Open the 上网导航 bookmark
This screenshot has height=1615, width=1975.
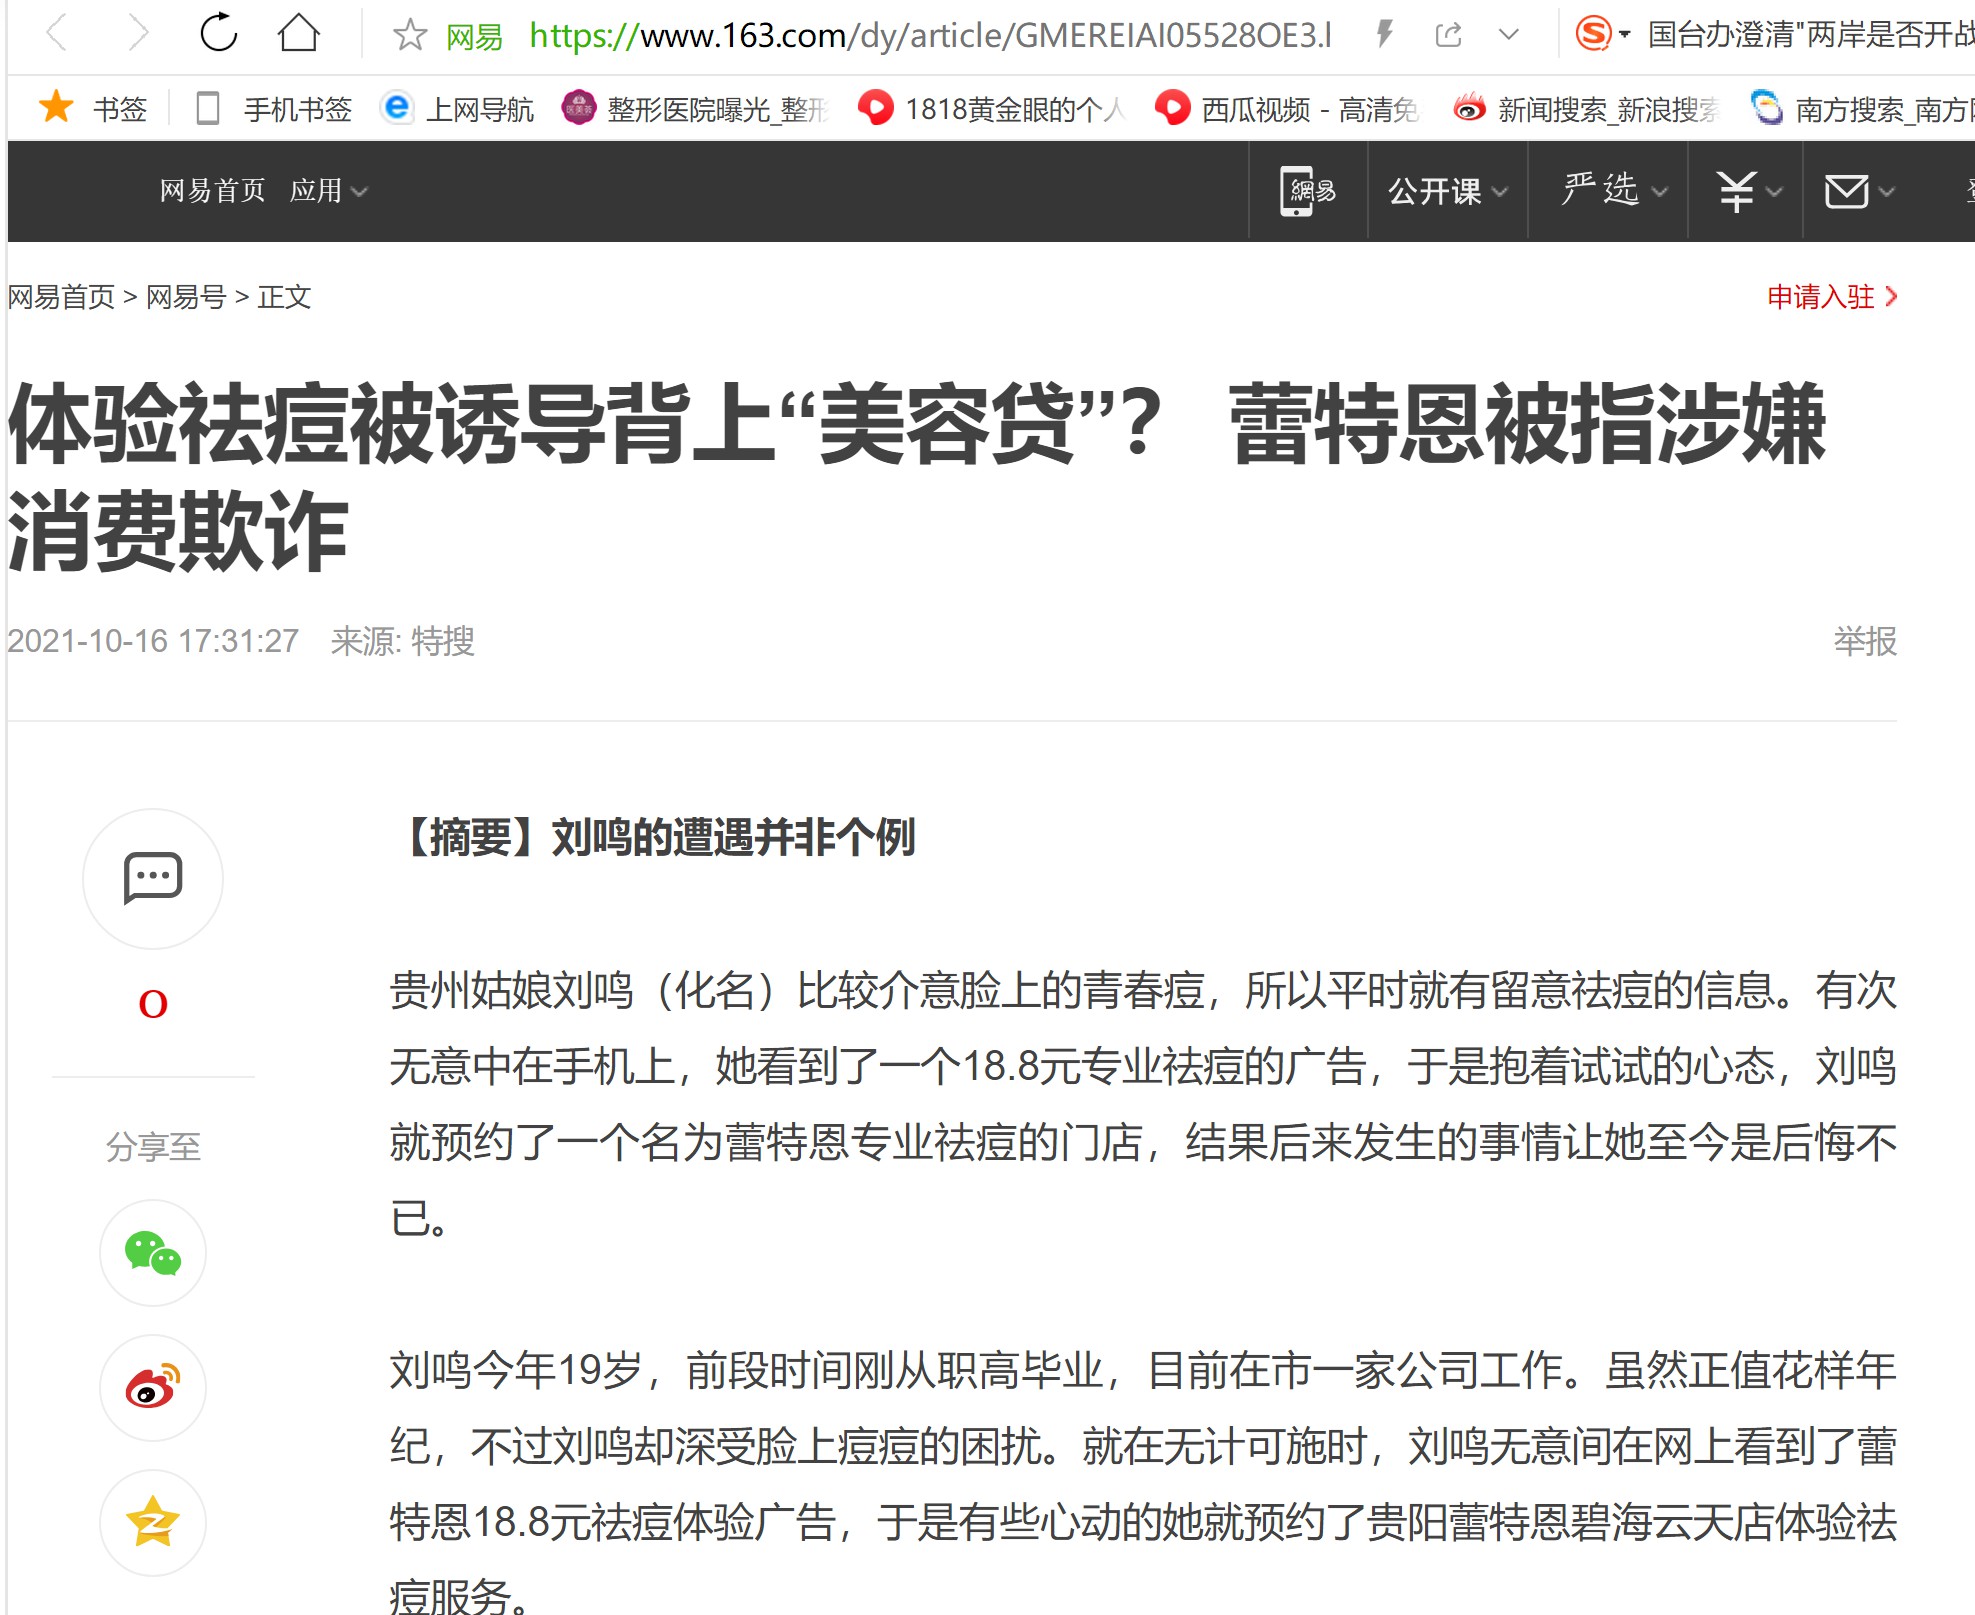457,108
